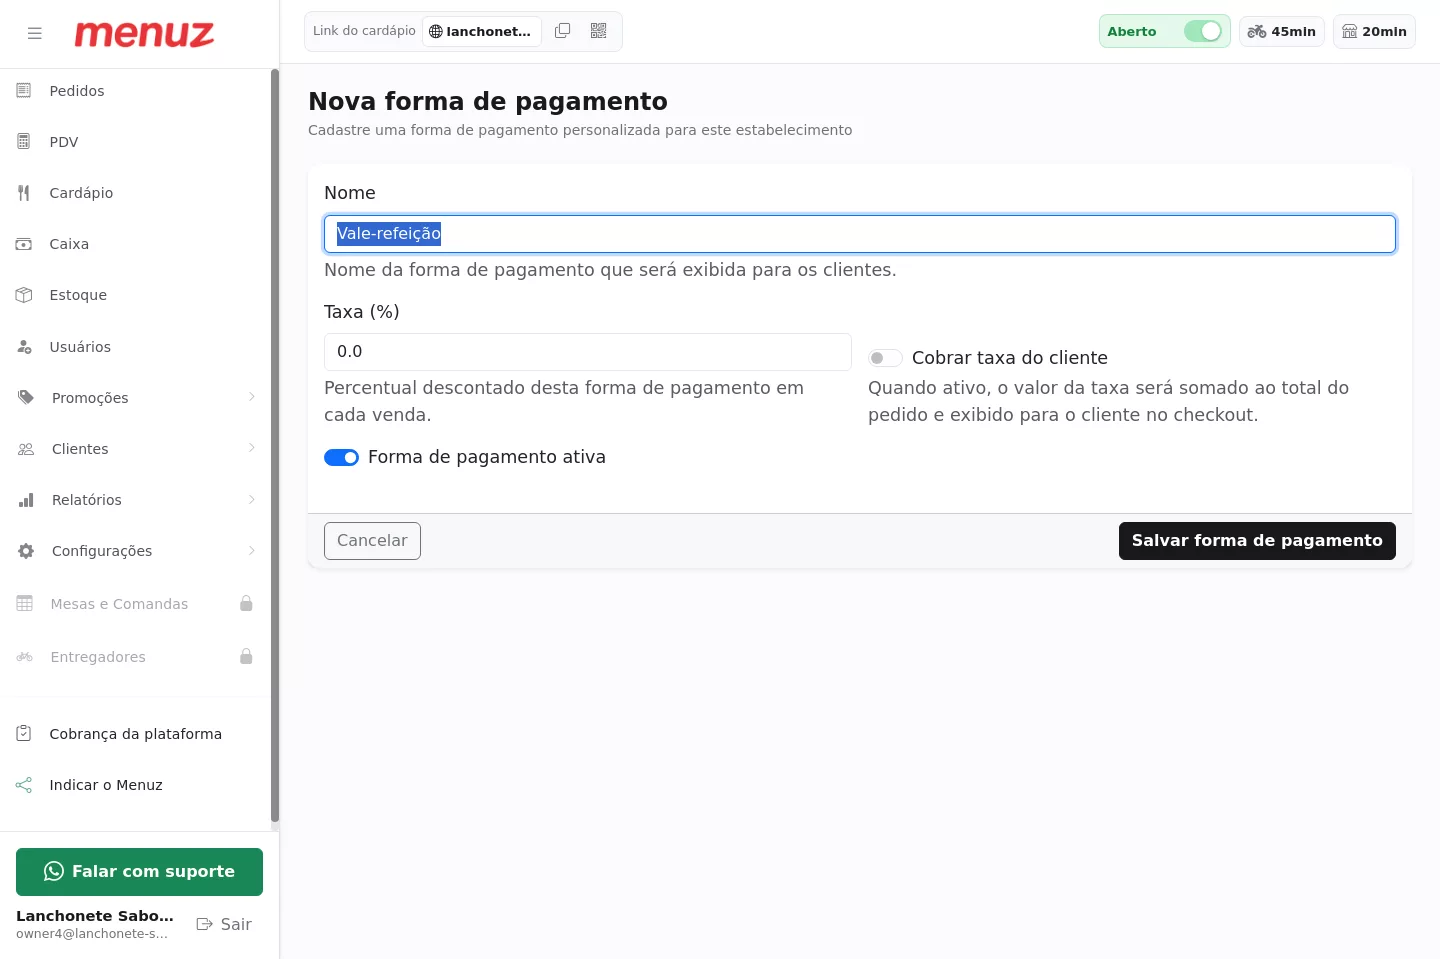The height and width of the screenshot is (959, 1440).
Task: Expand the Relatórios submenu chevron
Action: (252, 499)
